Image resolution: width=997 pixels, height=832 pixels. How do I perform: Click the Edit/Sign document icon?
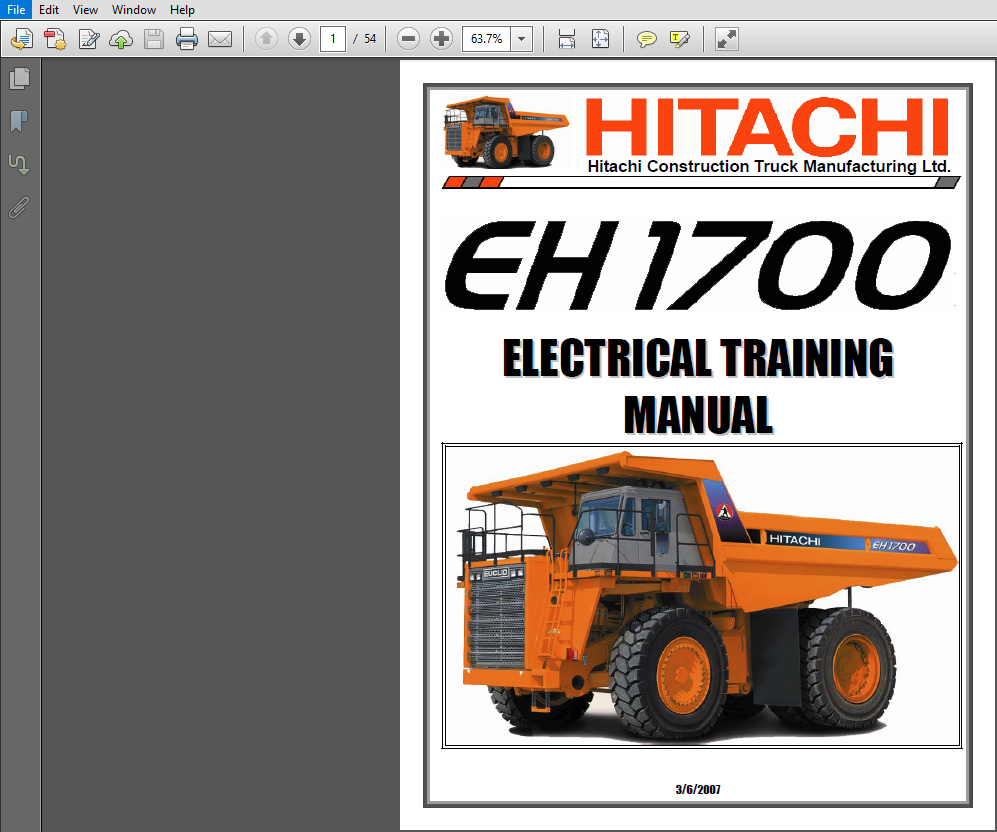click(x=88, y=39)
